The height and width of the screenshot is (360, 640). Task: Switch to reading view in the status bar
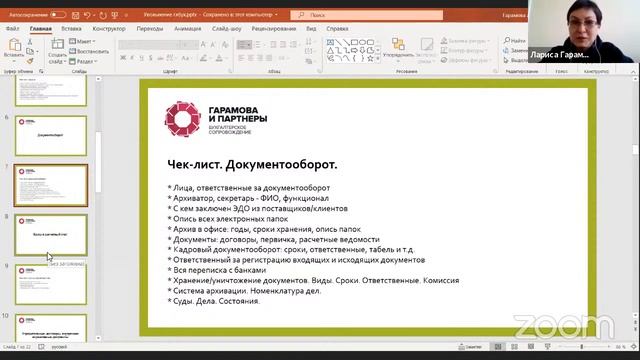531,347
